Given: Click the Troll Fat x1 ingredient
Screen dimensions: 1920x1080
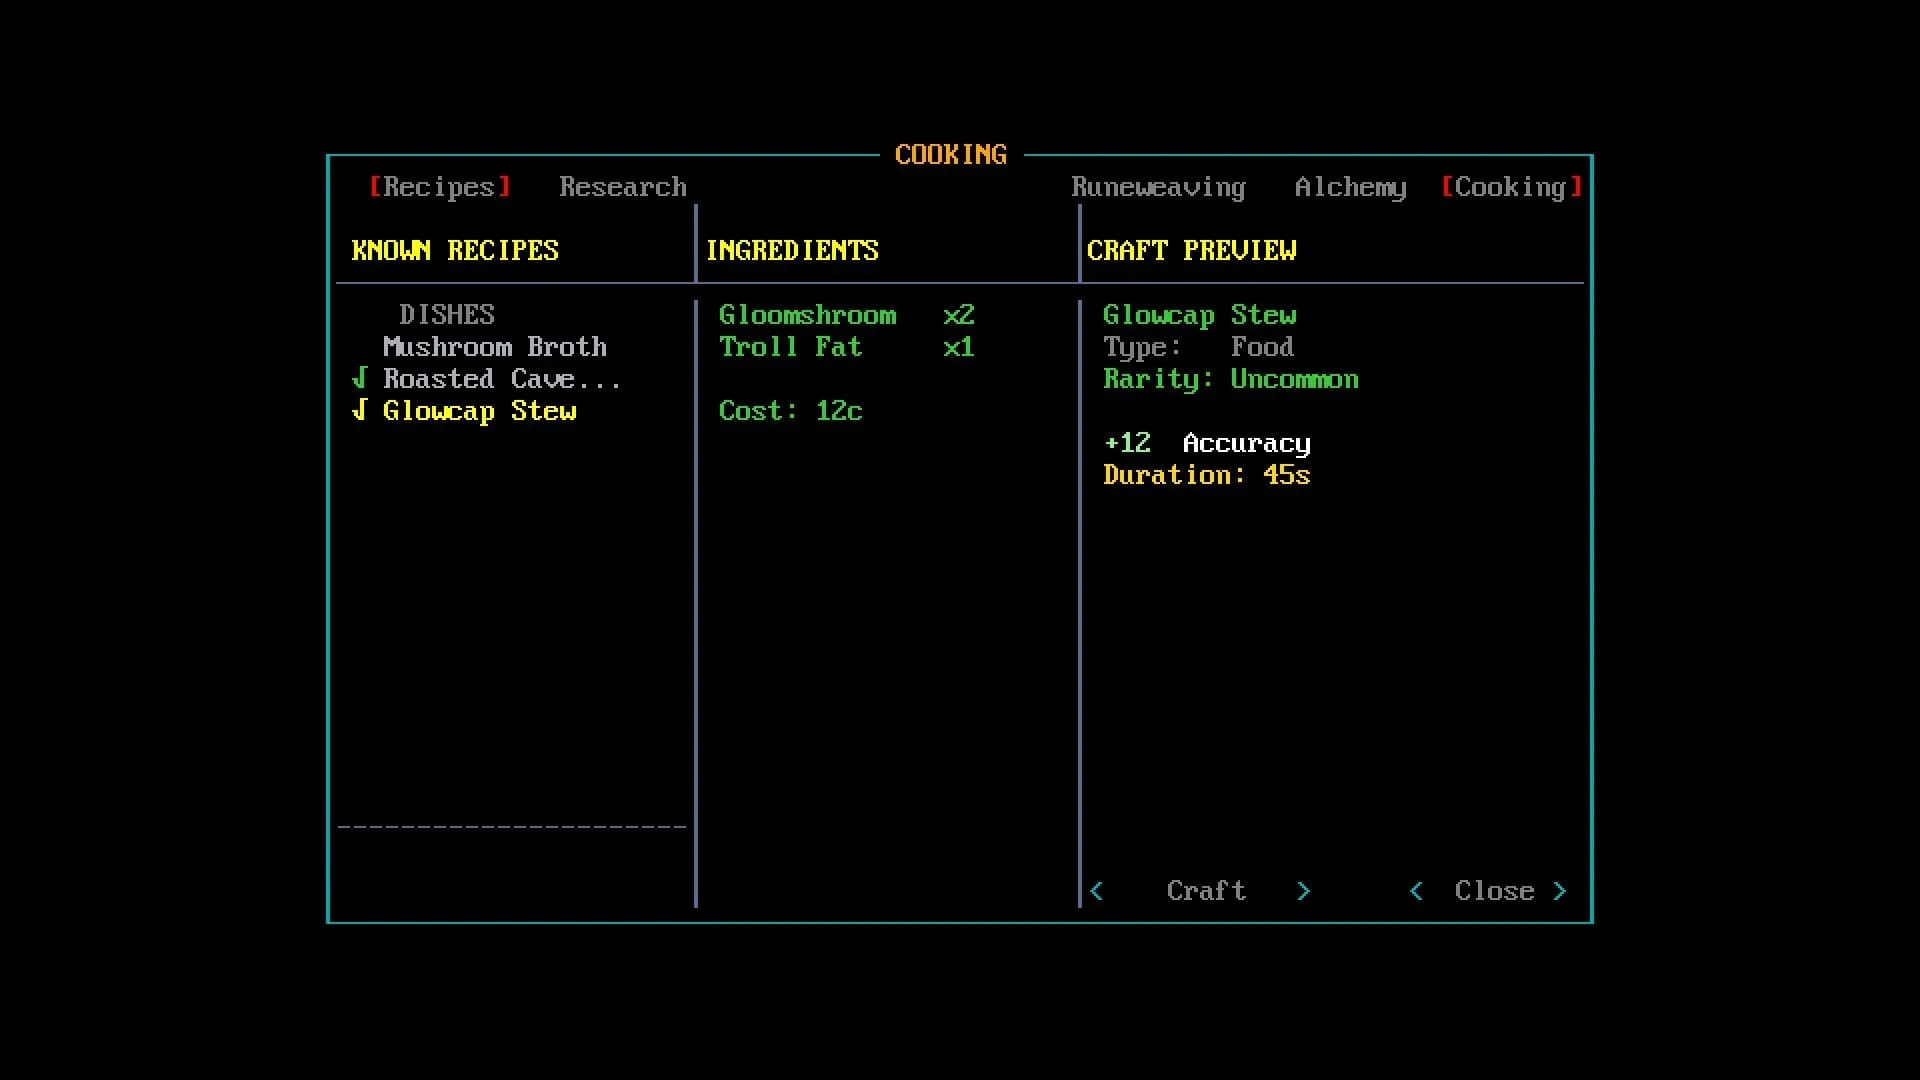Looking at the screenshot, I should [x=847, y=347].
